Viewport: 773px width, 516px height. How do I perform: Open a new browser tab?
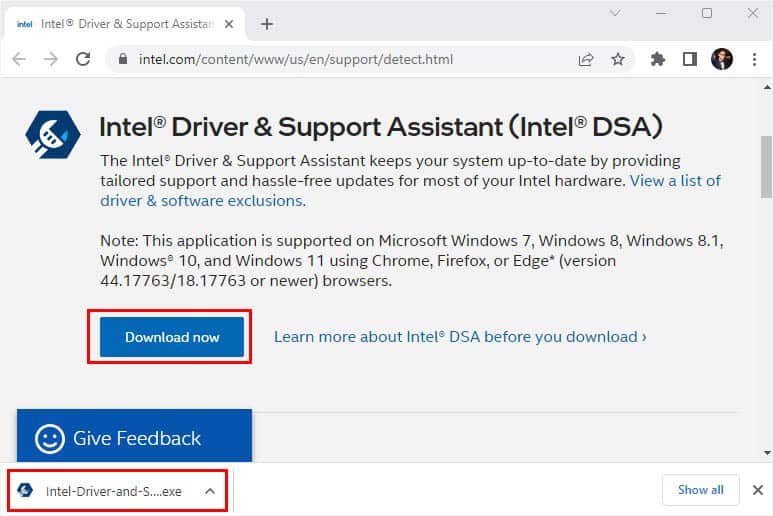click(267, 24)
